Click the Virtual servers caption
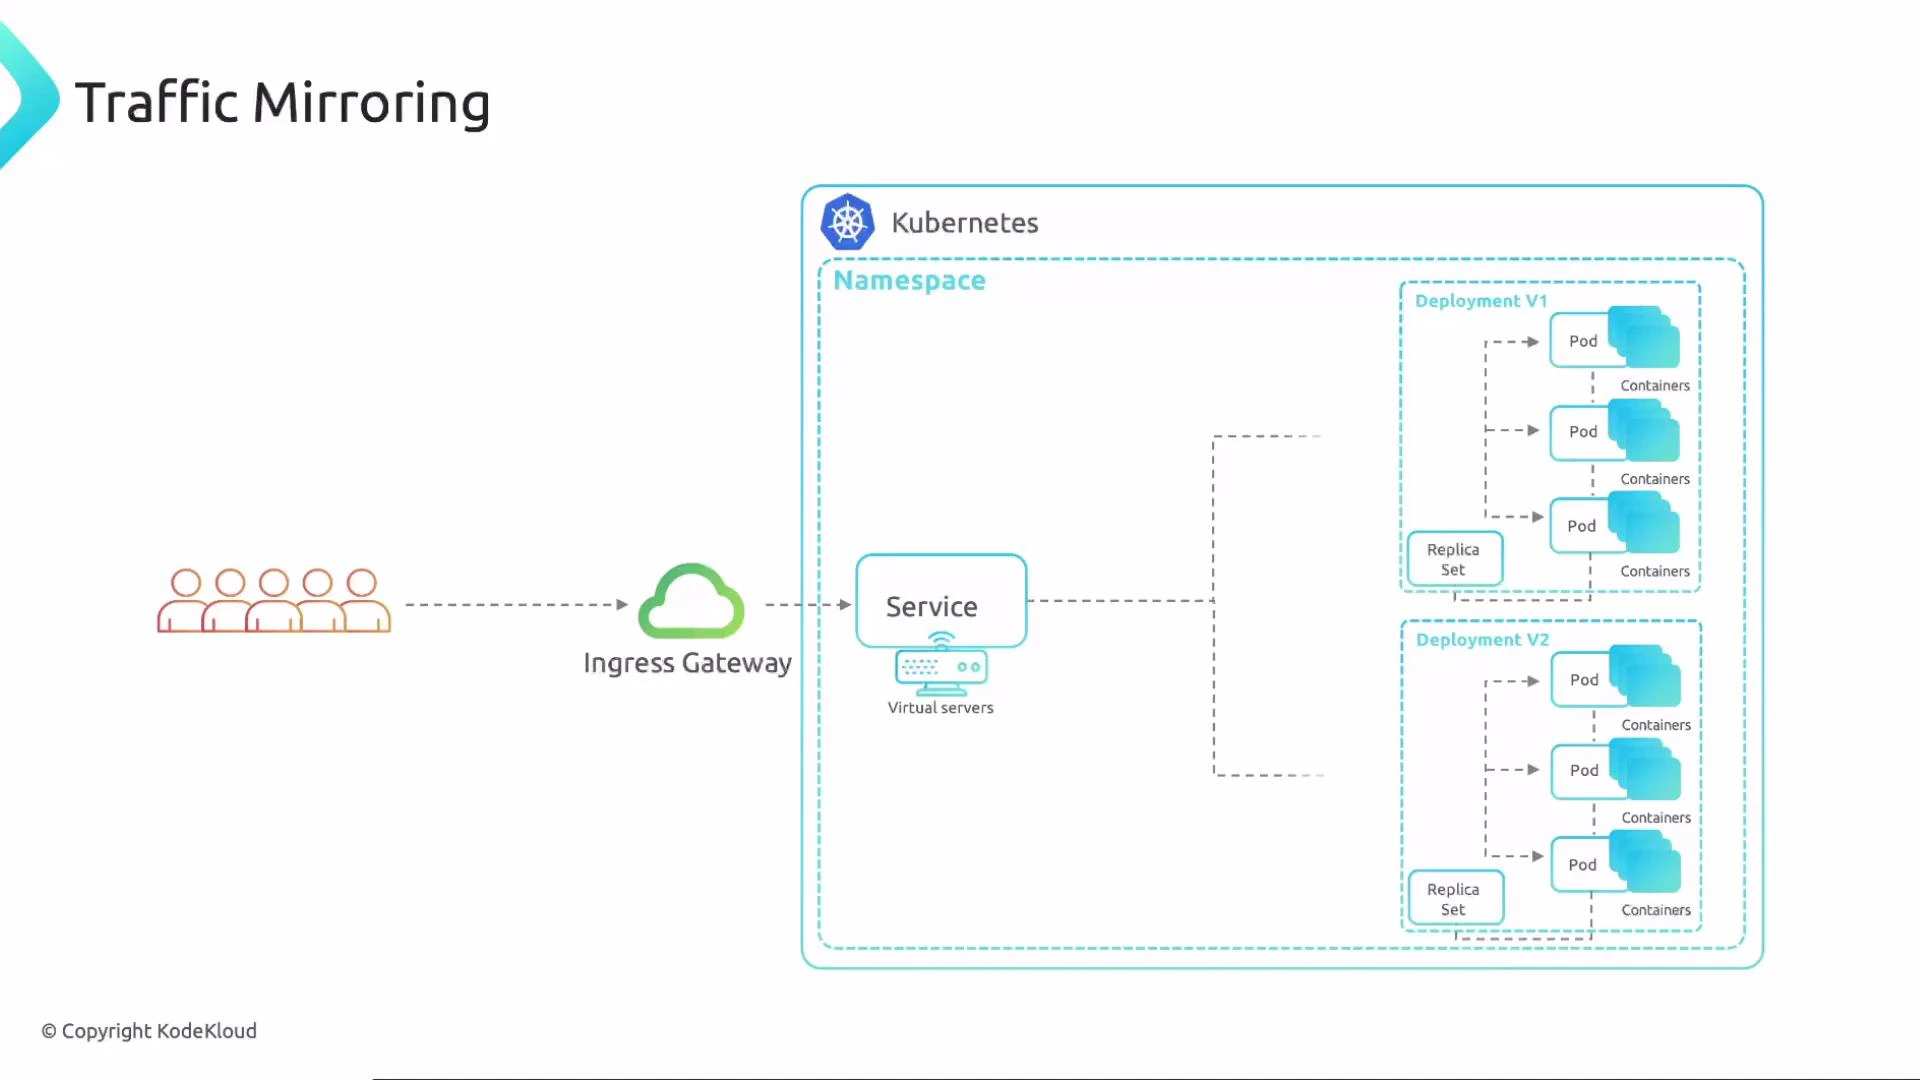 coord(941,708)
